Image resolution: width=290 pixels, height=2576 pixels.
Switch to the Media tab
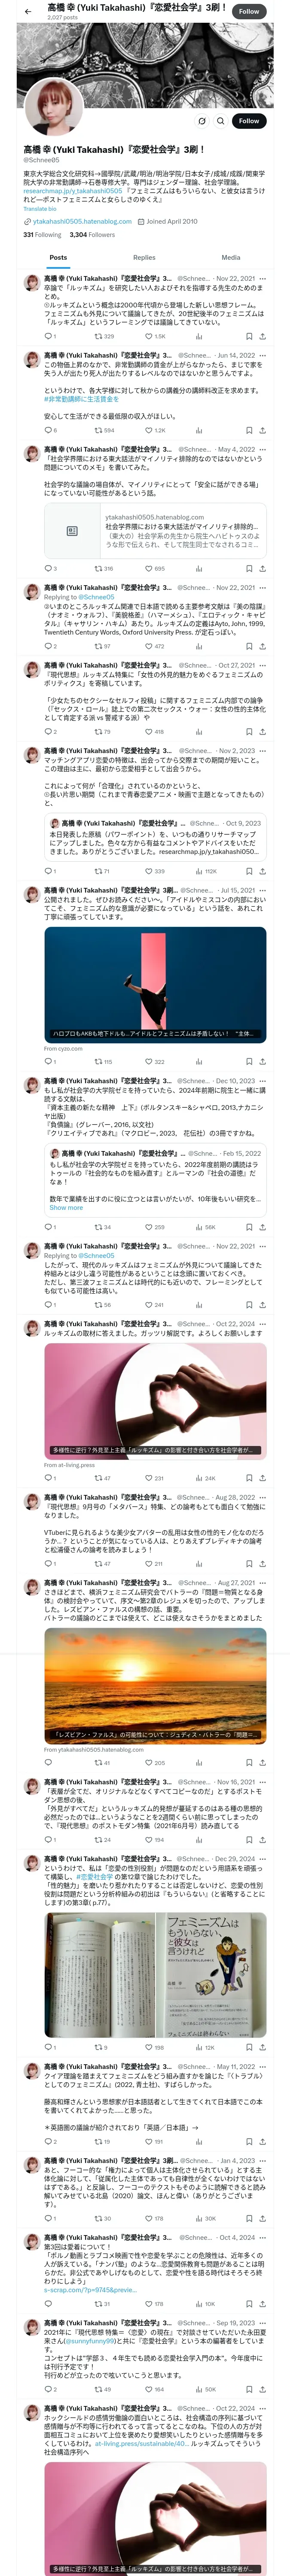[231, 257]
